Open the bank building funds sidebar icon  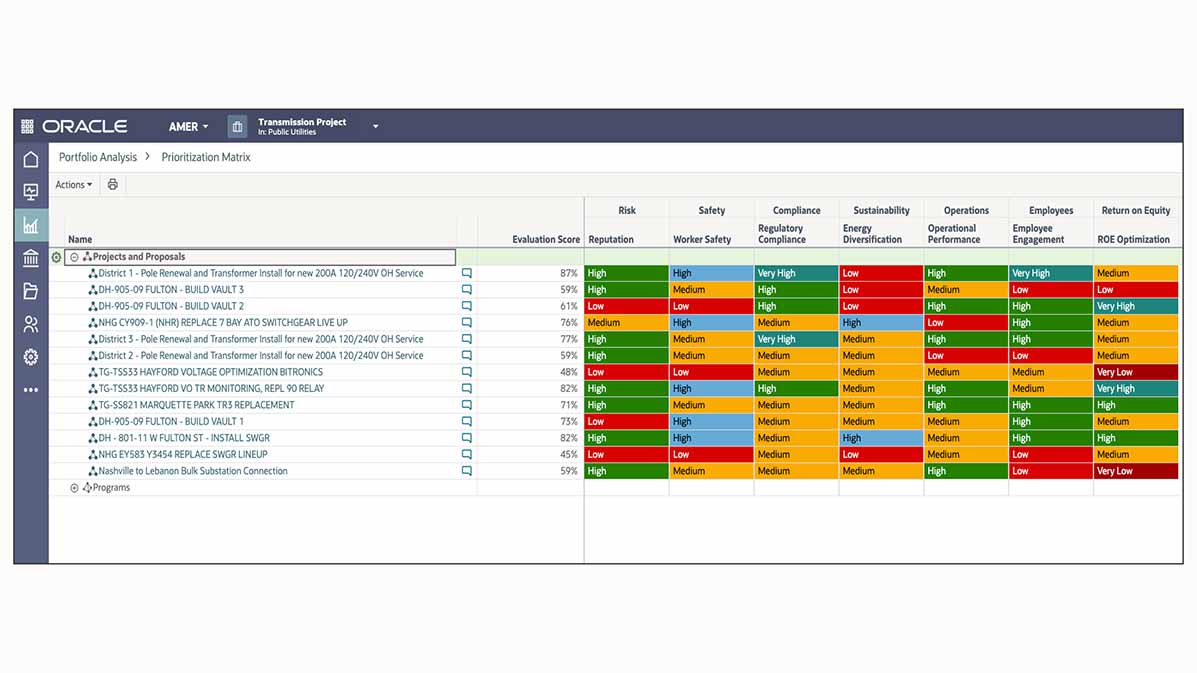coord(31,259)
